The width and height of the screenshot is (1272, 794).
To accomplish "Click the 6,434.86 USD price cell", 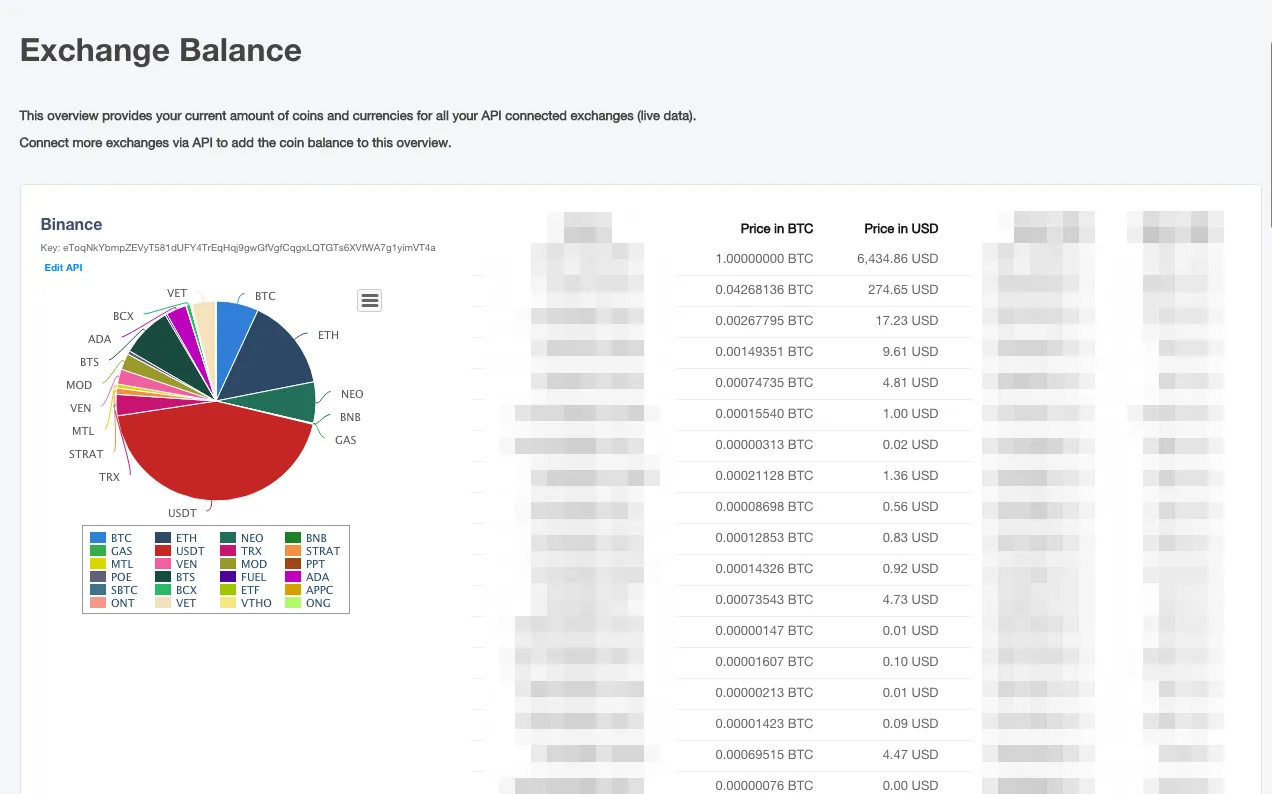I will [x=898, y=259].
